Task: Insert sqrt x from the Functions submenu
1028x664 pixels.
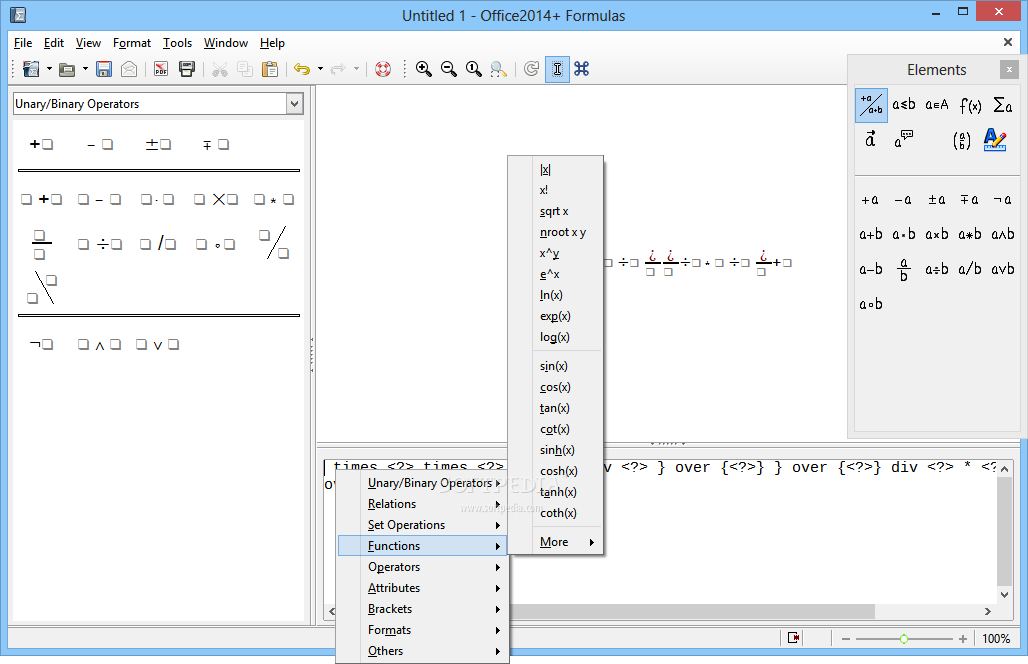Action: 556,211
